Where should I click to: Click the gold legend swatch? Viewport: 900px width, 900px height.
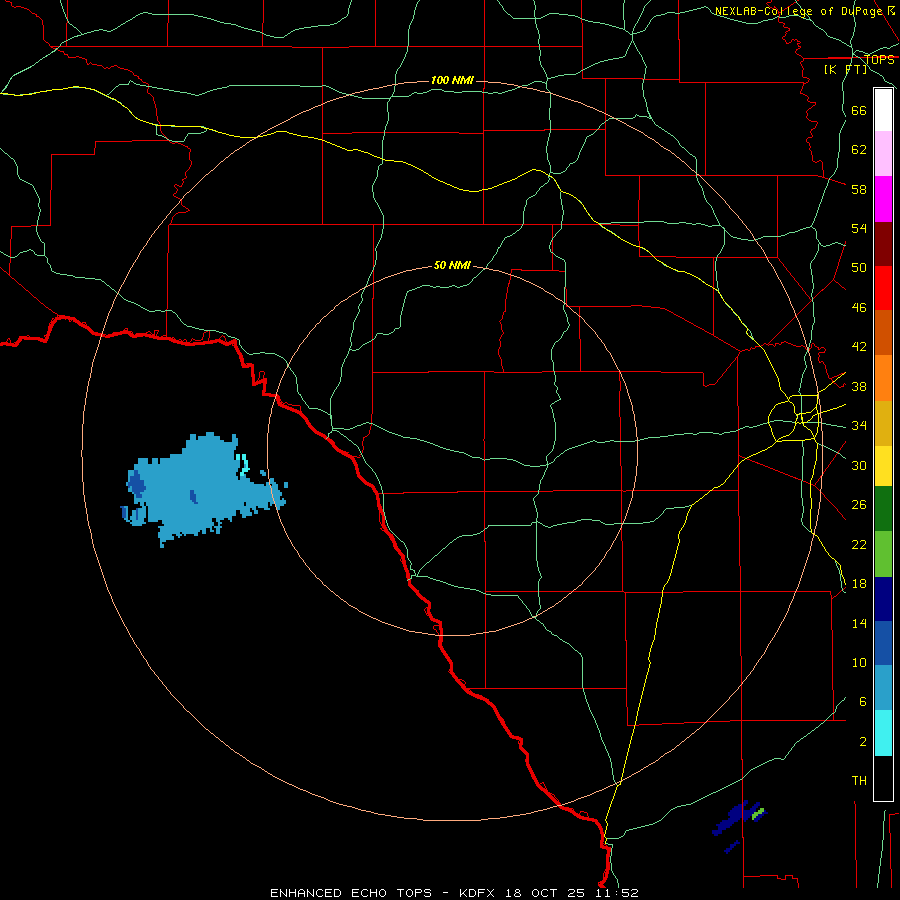[x=883, y=423]
